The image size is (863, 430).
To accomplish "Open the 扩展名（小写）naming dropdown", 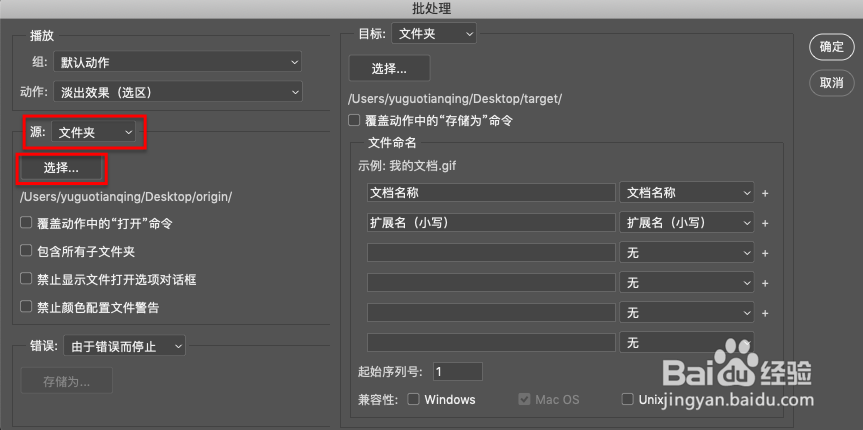I will 686,222.
